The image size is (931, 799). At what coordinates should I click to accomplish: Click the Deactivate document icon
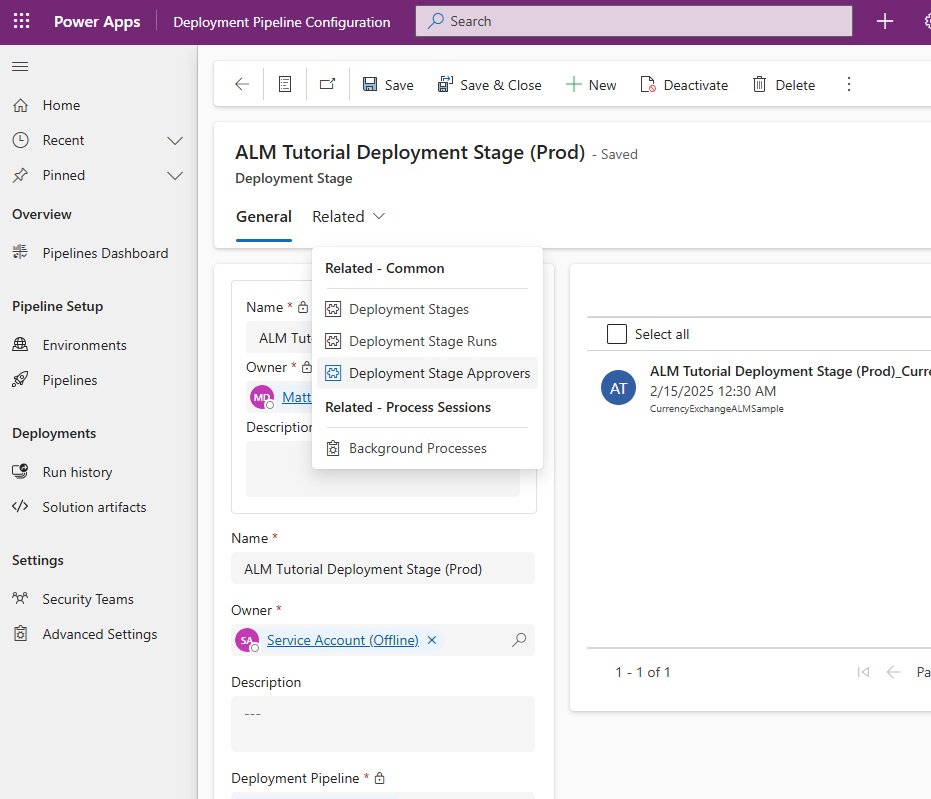coord(648,84)
